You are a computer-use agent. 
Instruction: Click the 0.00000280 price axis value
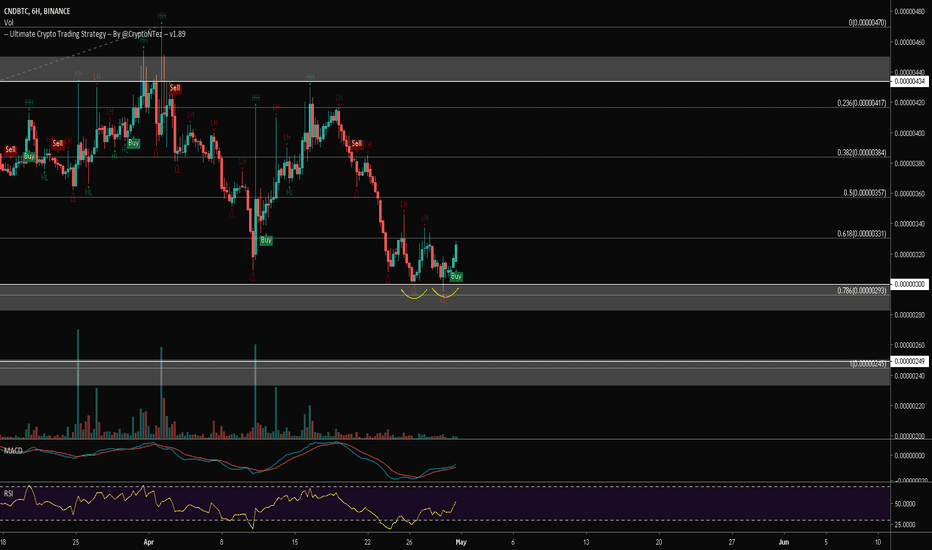click(909, 315)
